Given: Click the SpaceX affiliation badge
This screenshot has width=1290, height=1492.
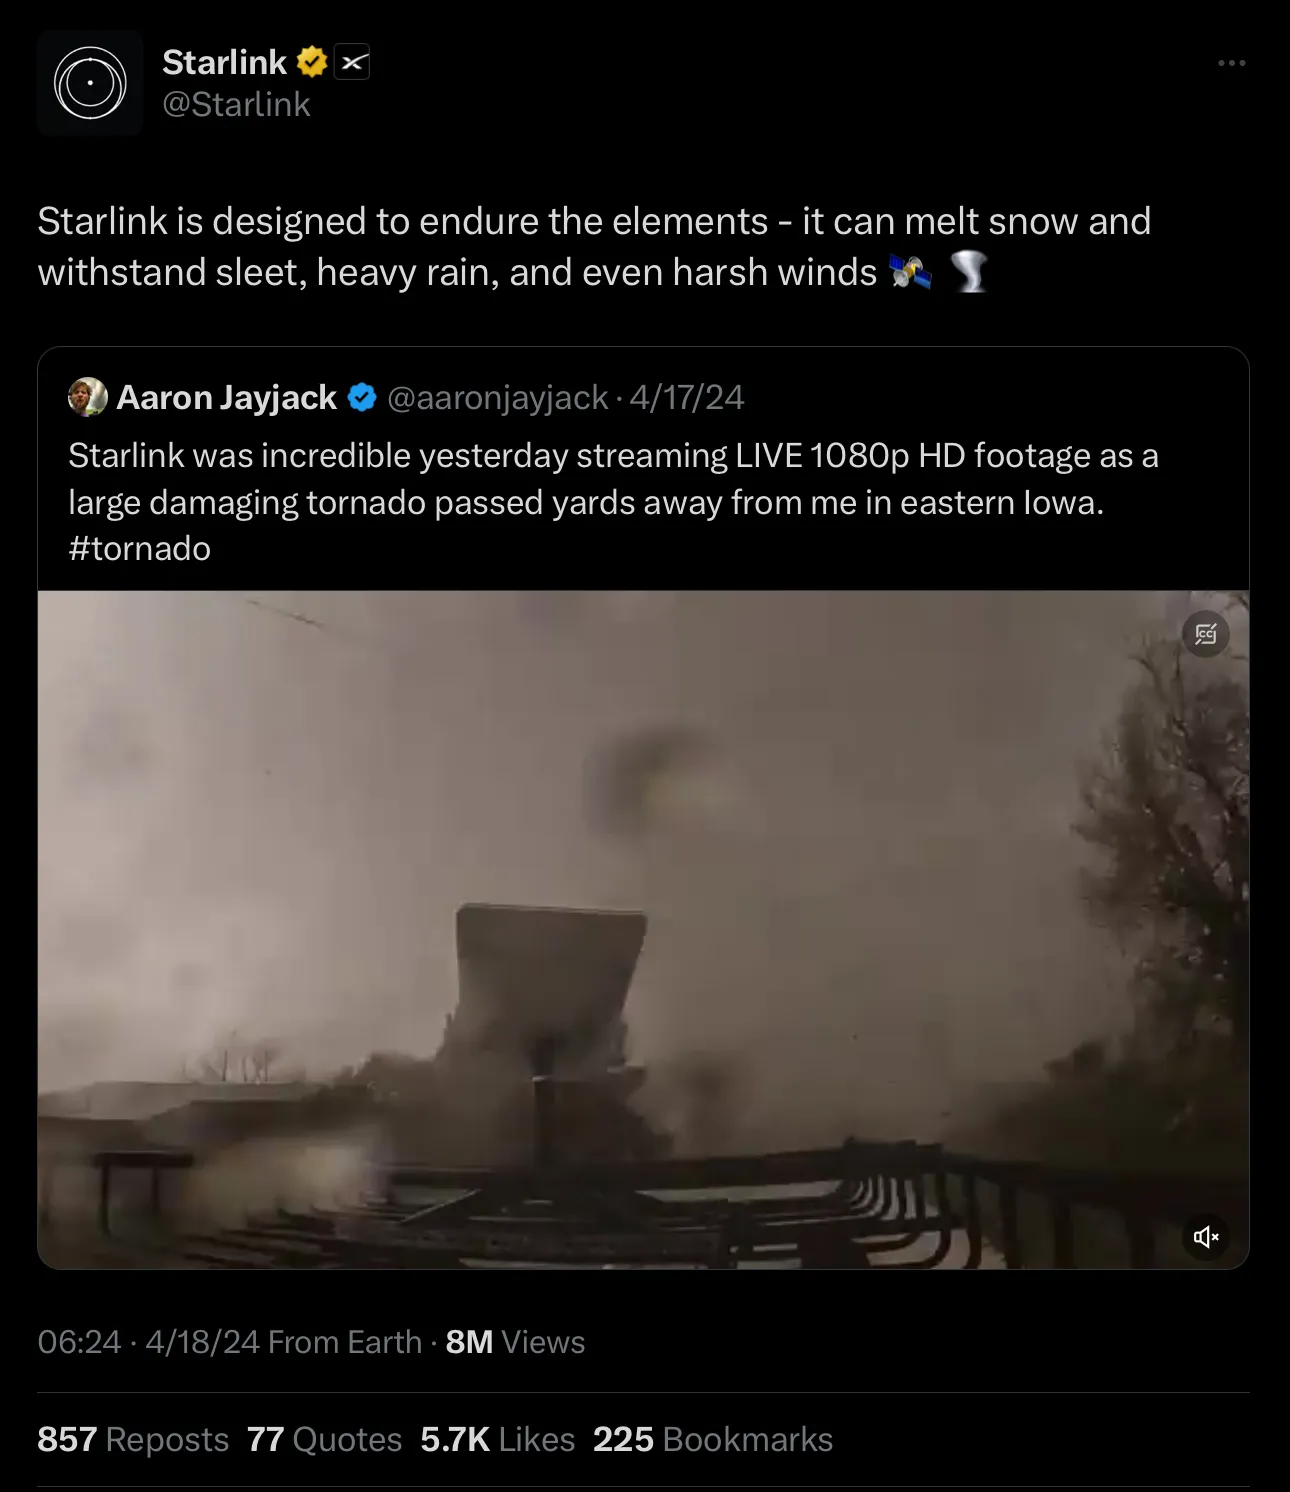Looking at the screenshot, I should pyautogui.click(x=352, y=62).
